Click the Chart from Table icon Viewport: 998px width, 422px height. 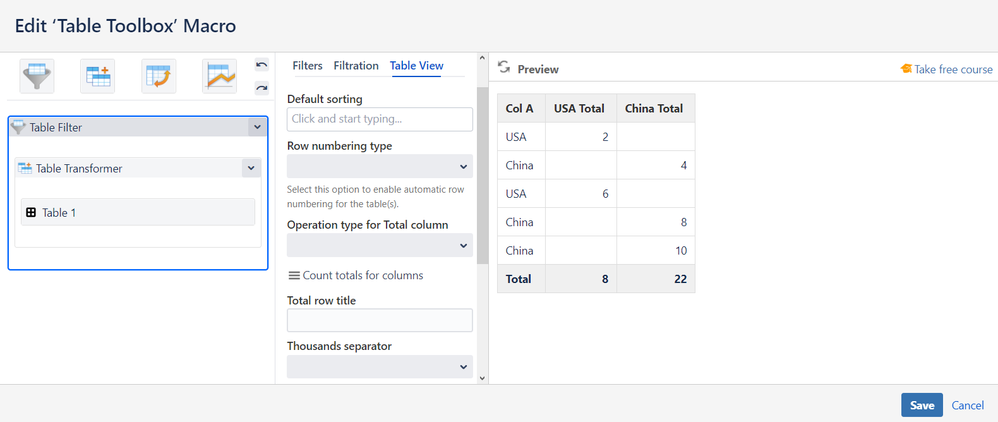click(x=219, y=76)
